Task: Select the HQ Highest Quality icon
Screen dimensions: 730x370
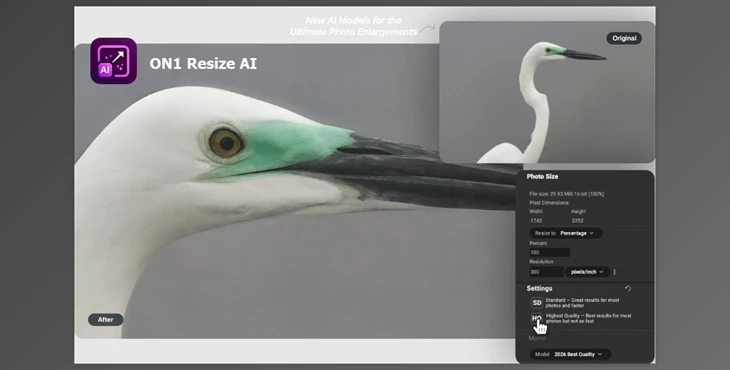Action: coord(537,318)
